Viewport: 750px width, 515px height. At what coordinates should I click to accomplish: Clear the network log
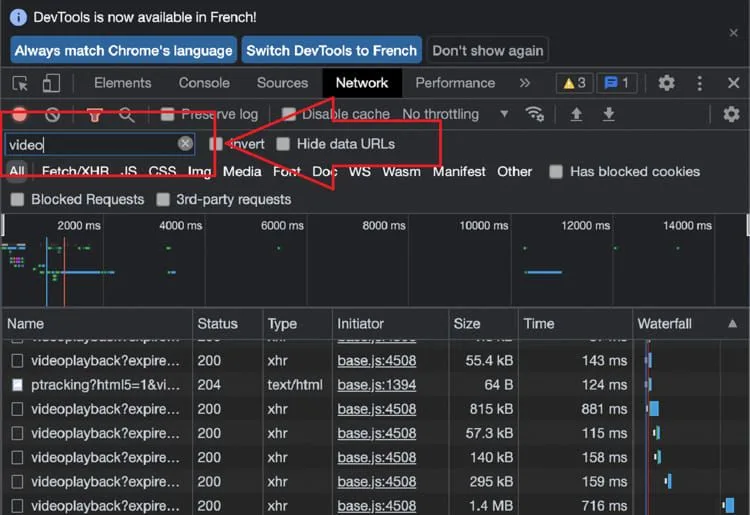[53, 114]
